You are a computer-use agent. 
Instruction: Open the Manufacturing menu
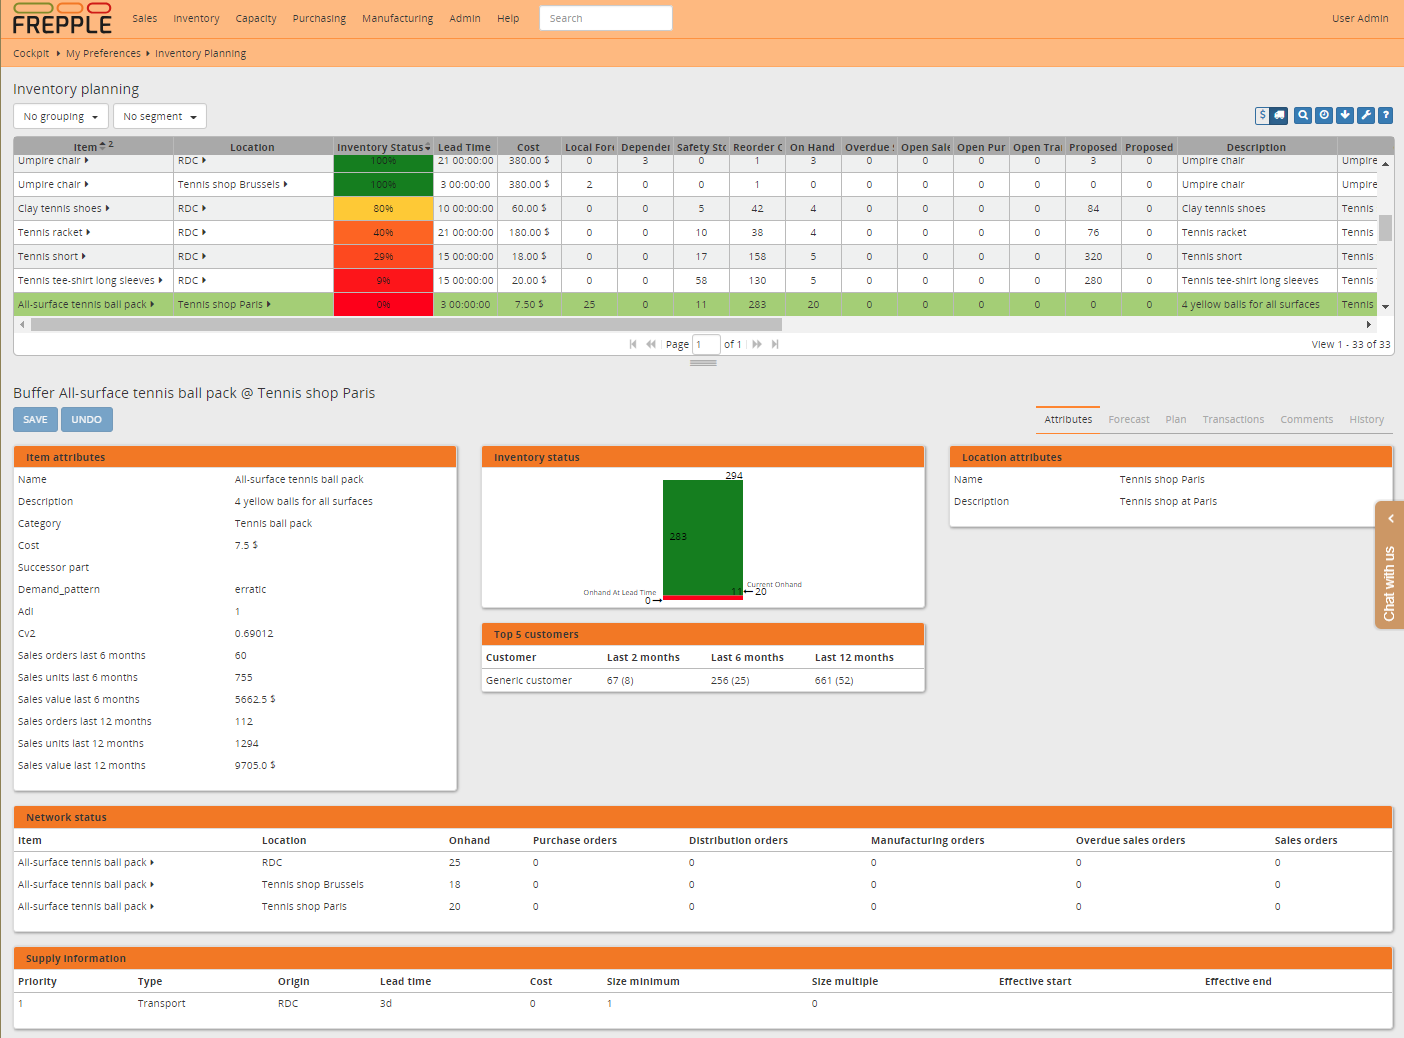tap(397, 18)
